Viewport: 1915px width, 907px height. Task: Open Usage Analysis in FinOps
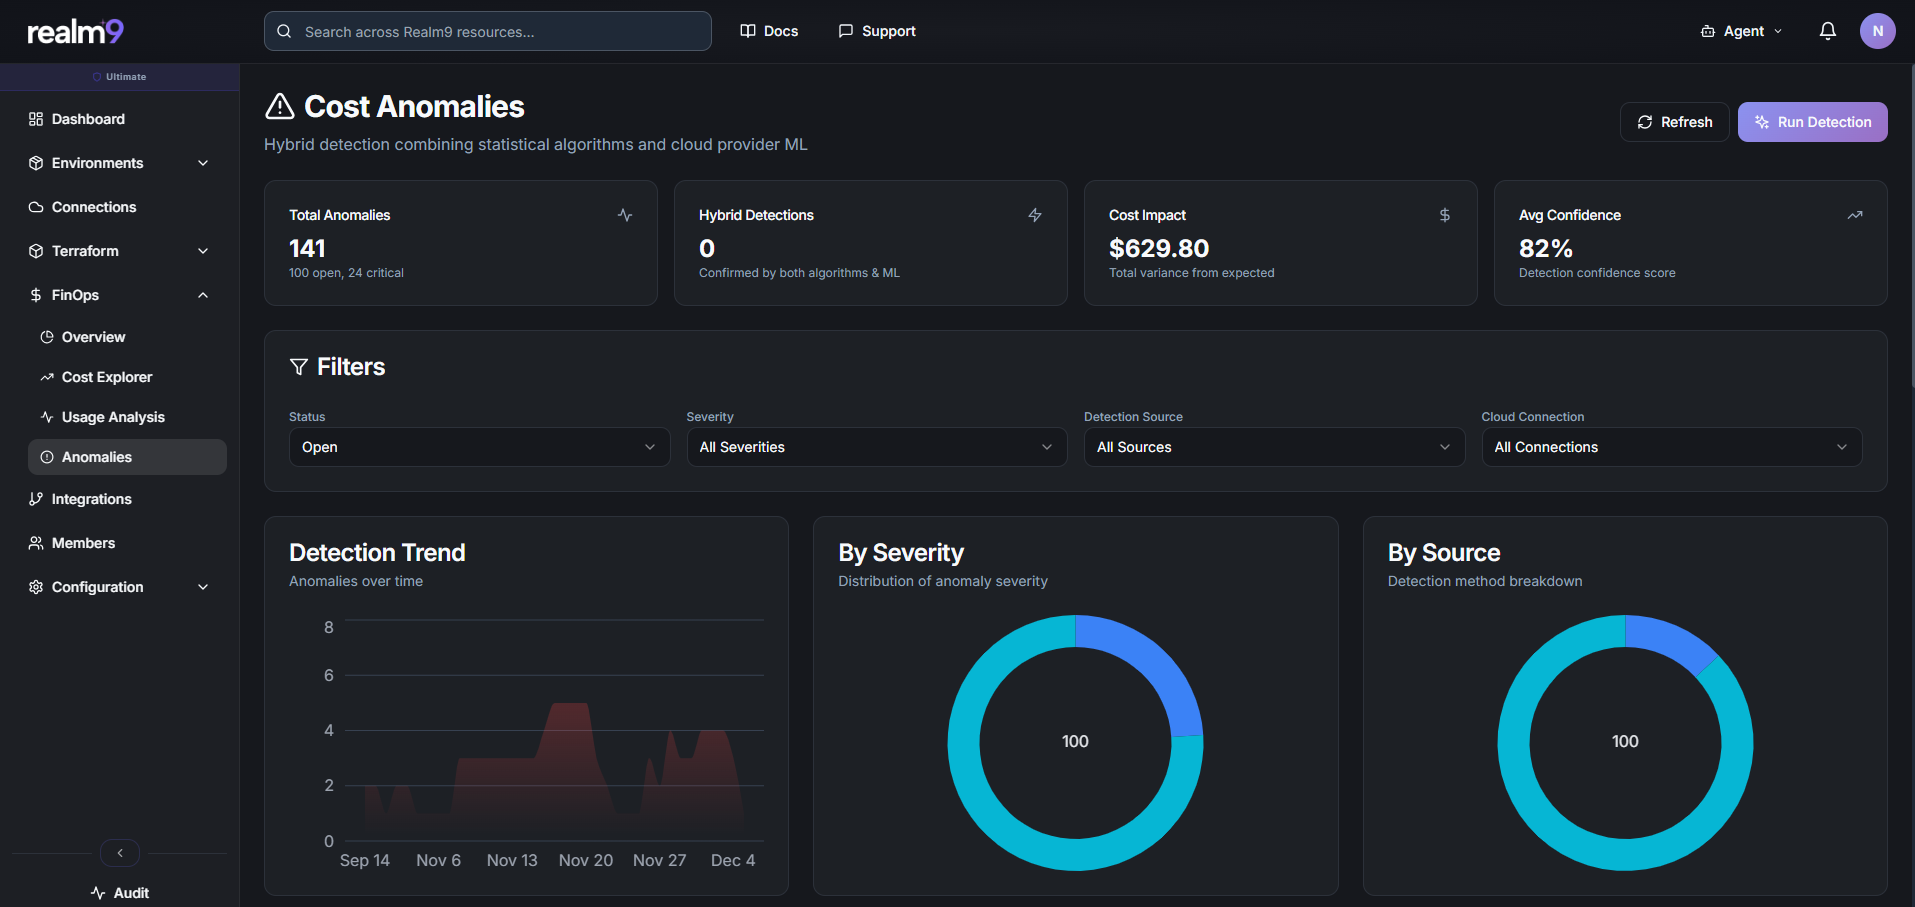(x=113, y=416)
